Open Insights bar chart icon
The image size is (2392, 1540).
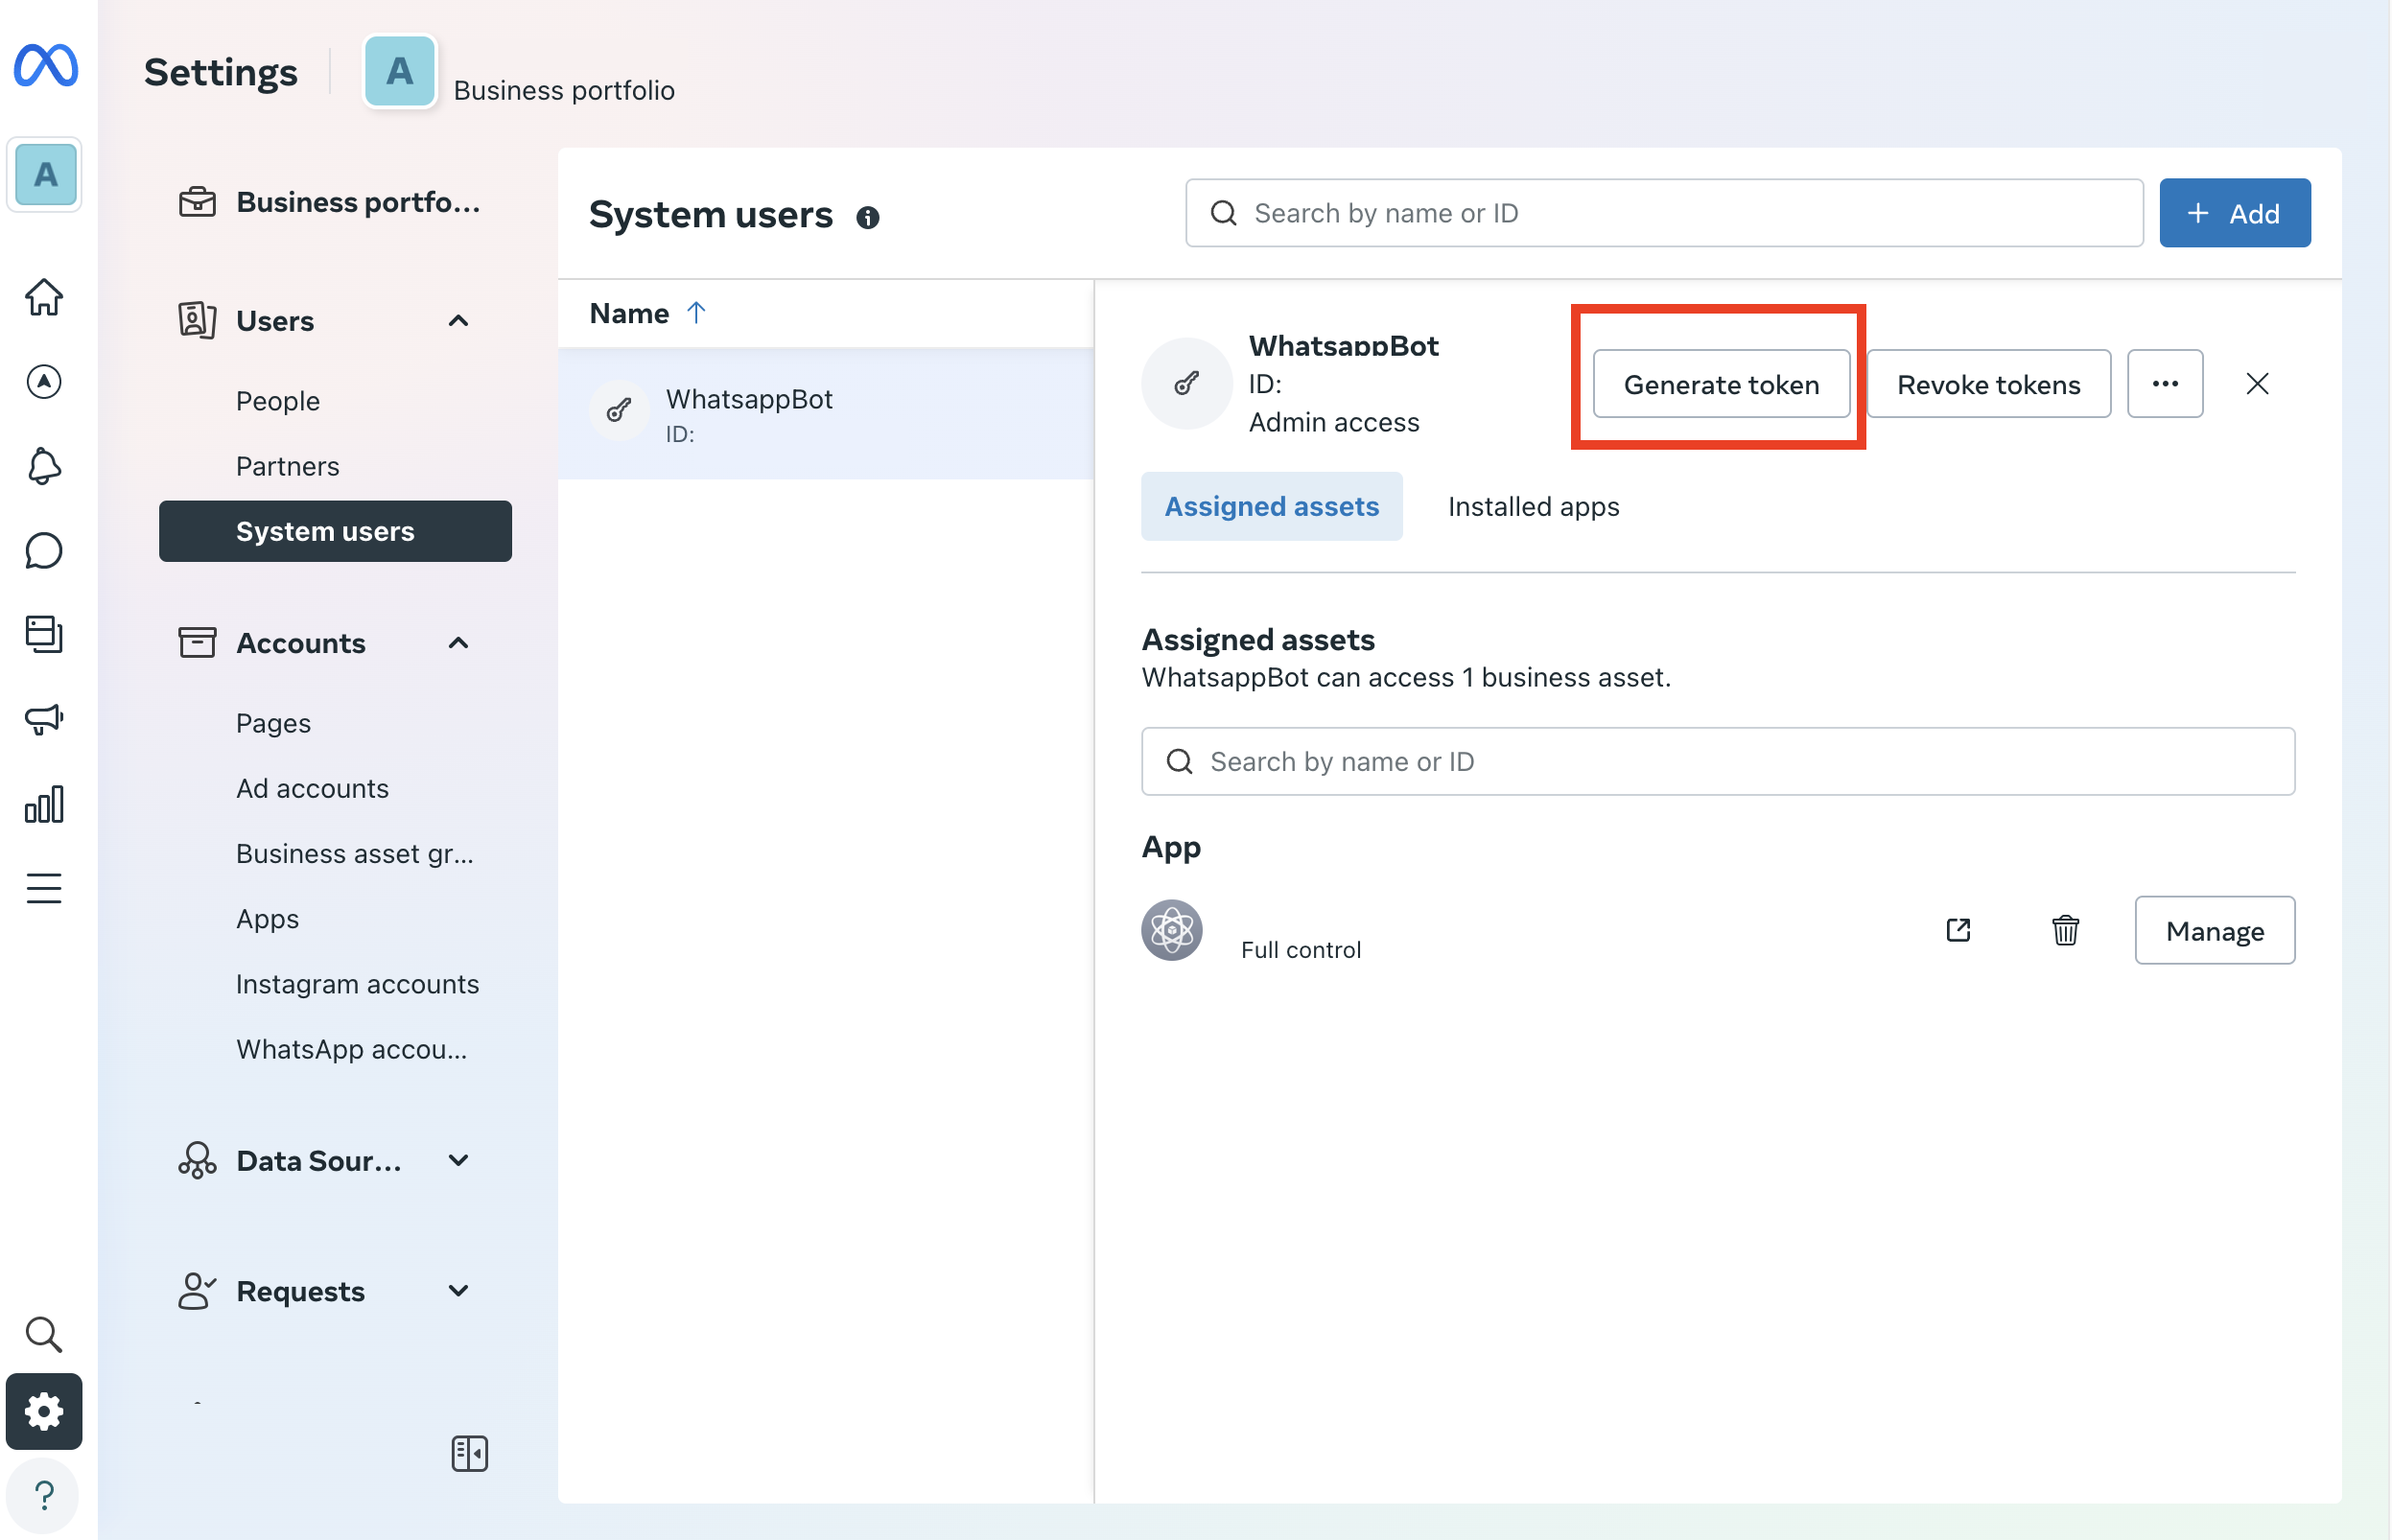click(x=44, y=804)
